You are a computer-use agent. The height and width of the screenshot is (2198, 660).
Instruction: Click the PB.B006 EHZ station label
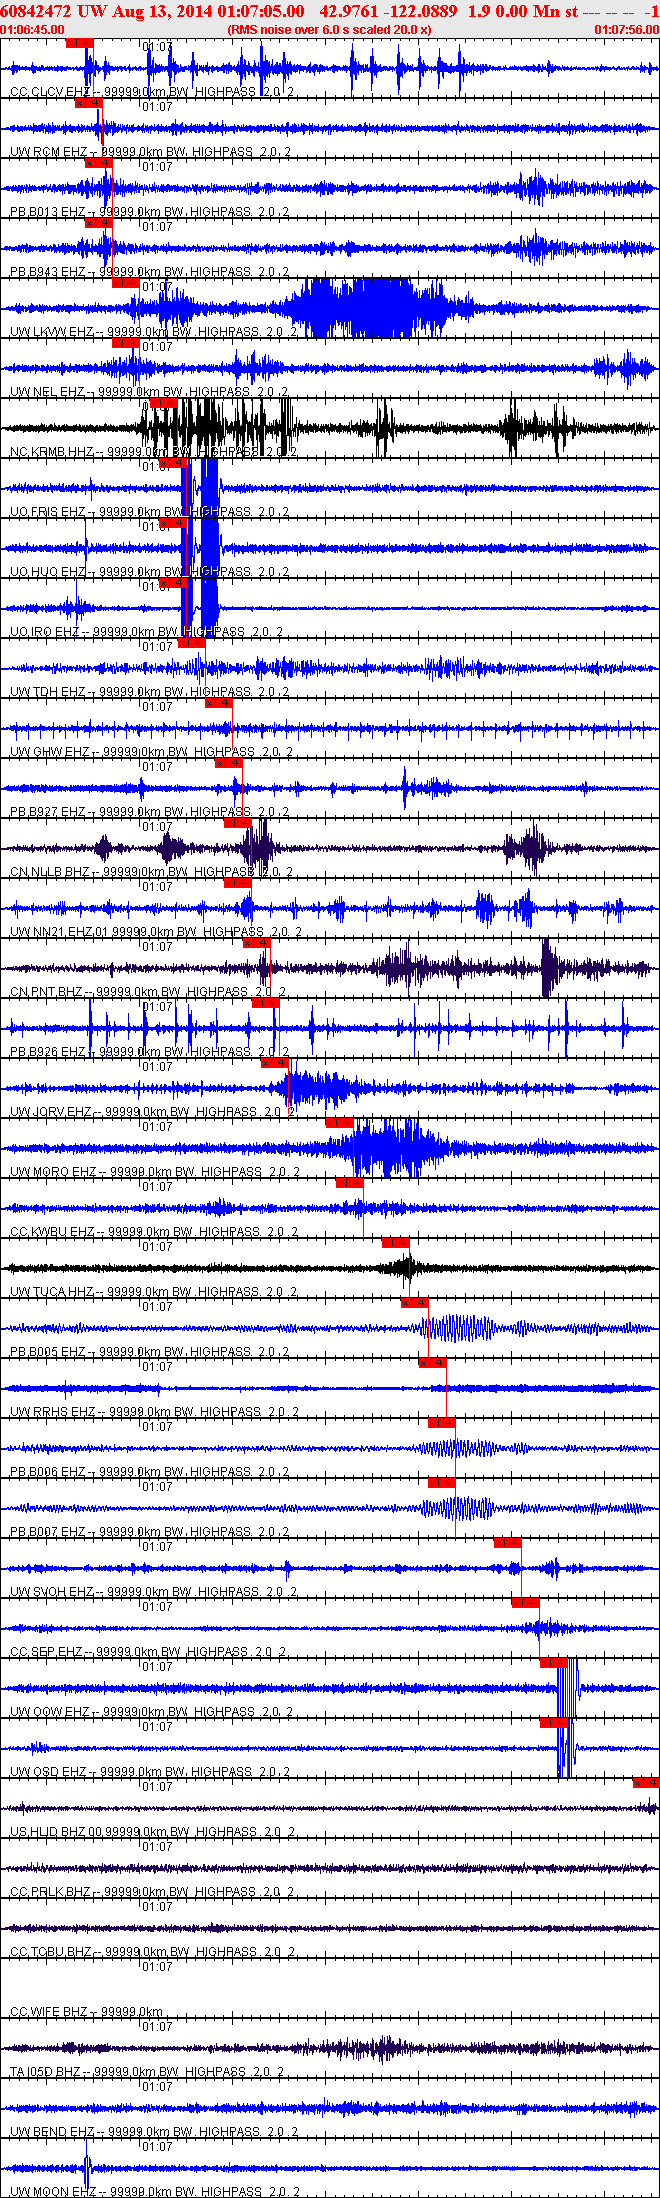[x=48, y=1472]
